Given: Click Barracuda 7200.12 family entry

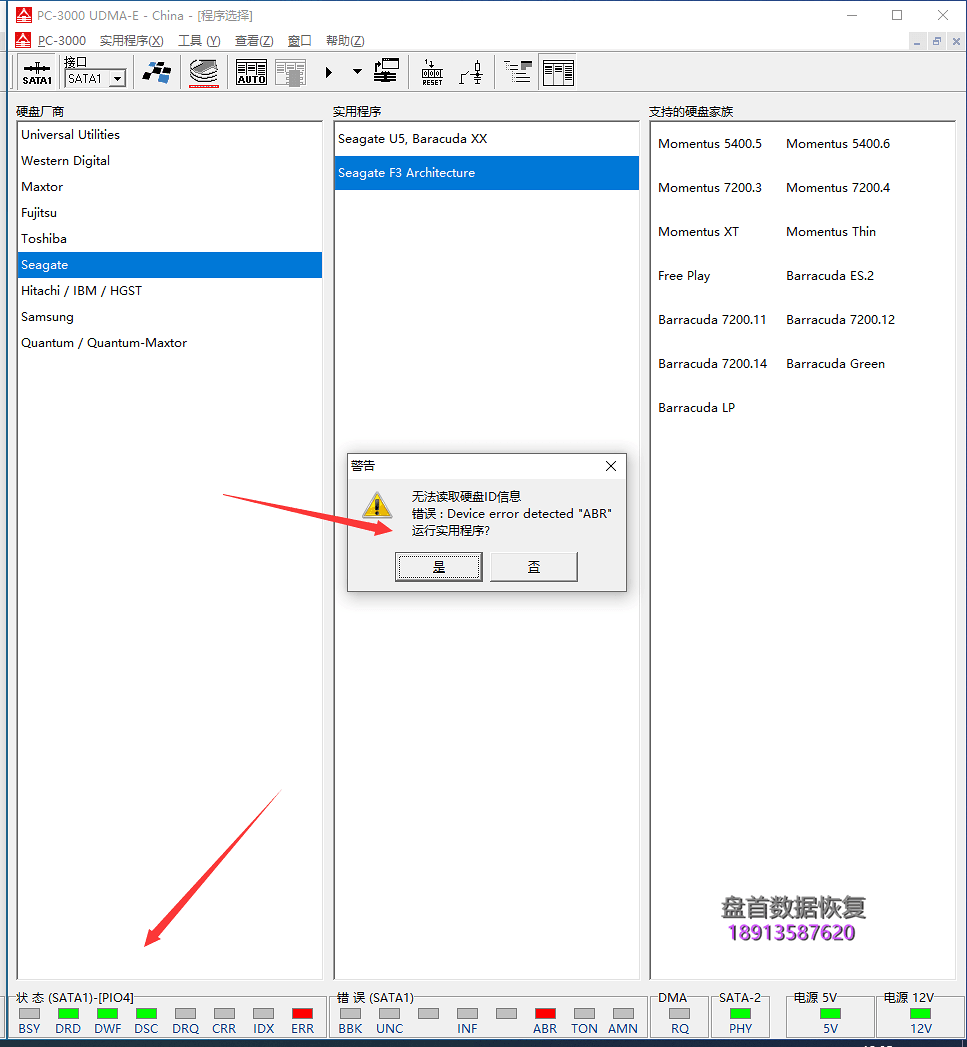Looking at the screenshot, I should [x=840, y=320].
